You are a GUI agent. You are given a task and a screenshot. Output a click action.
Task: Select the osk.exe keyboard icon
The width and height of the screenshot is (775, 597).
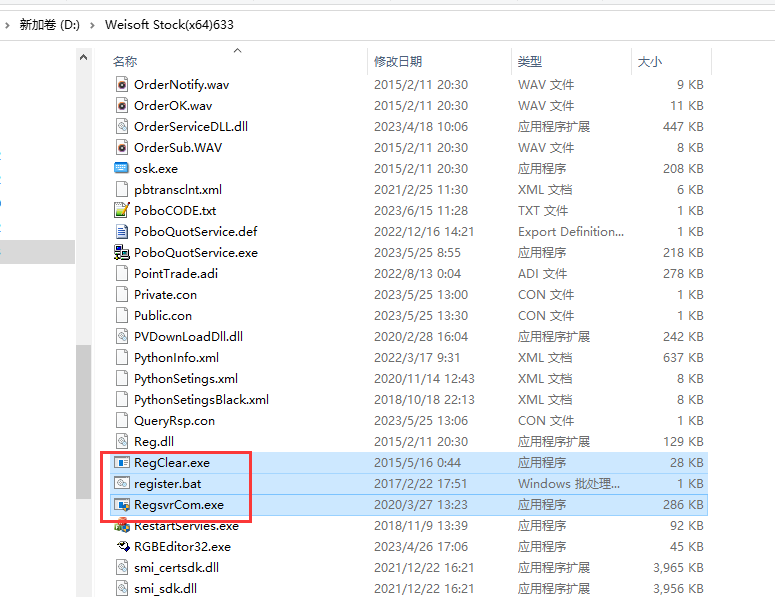click(x=122, y=169)
